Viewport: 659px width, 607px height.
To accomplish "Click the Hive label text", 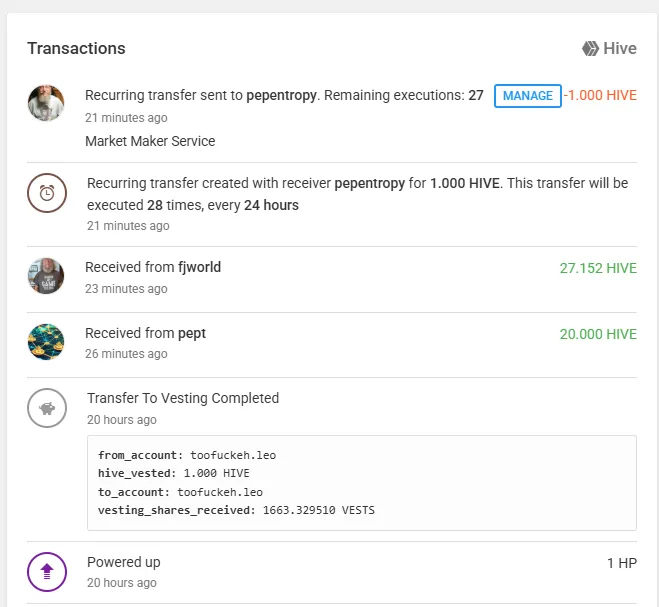I will point(620,48).
